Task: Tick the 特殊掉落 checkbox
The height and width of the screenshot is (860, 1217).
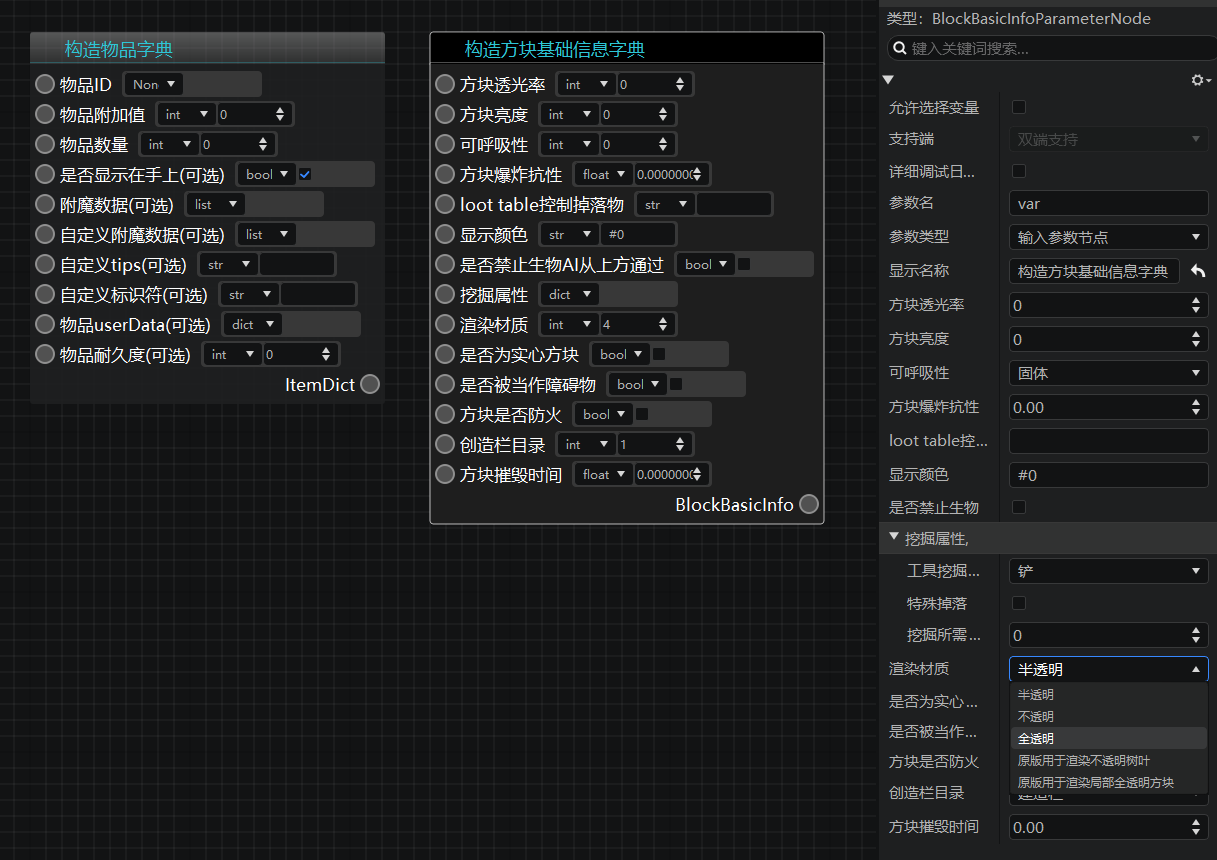Action: click(1019, 603)
